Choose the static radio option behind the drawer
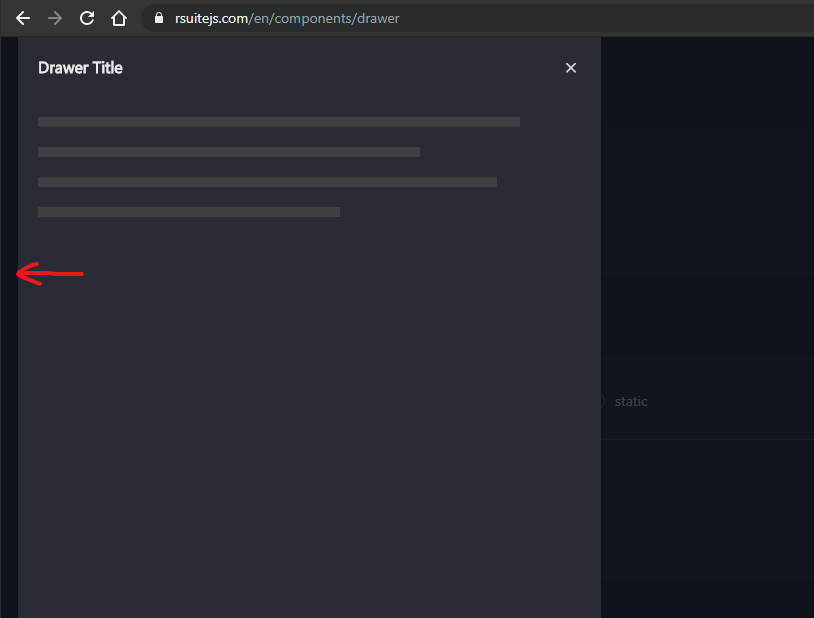Screen dimensions: 814x618 623,401
